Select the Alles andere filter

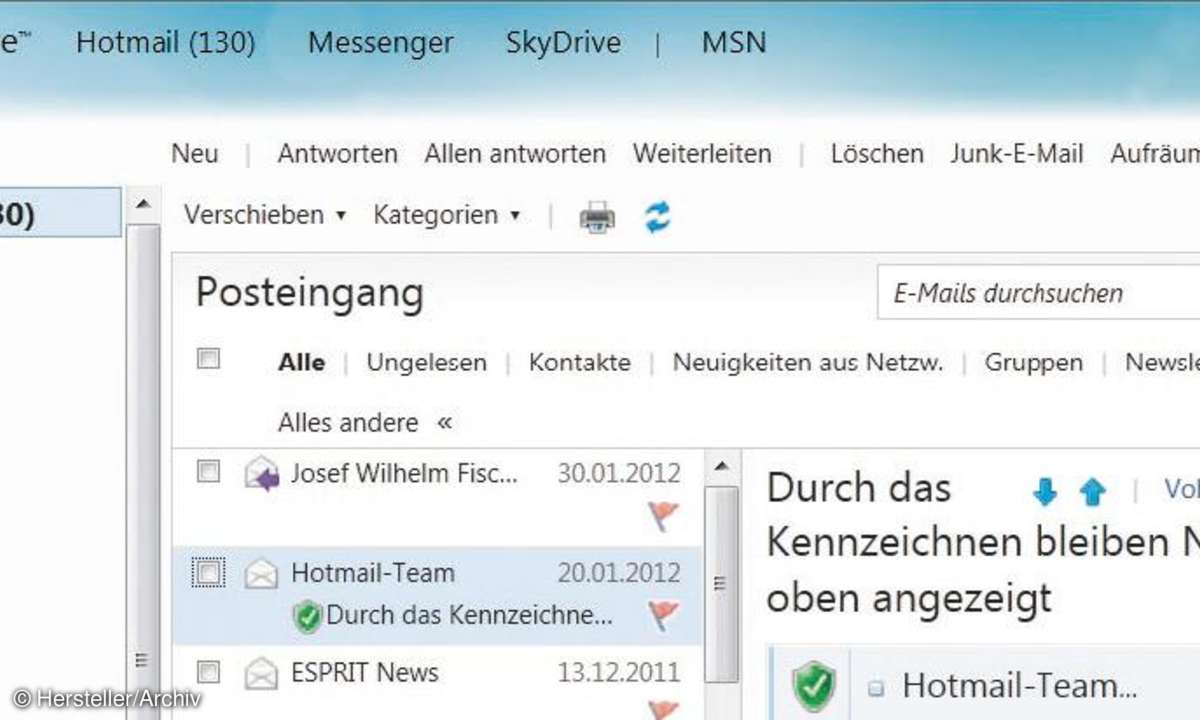tap(348, 422)
